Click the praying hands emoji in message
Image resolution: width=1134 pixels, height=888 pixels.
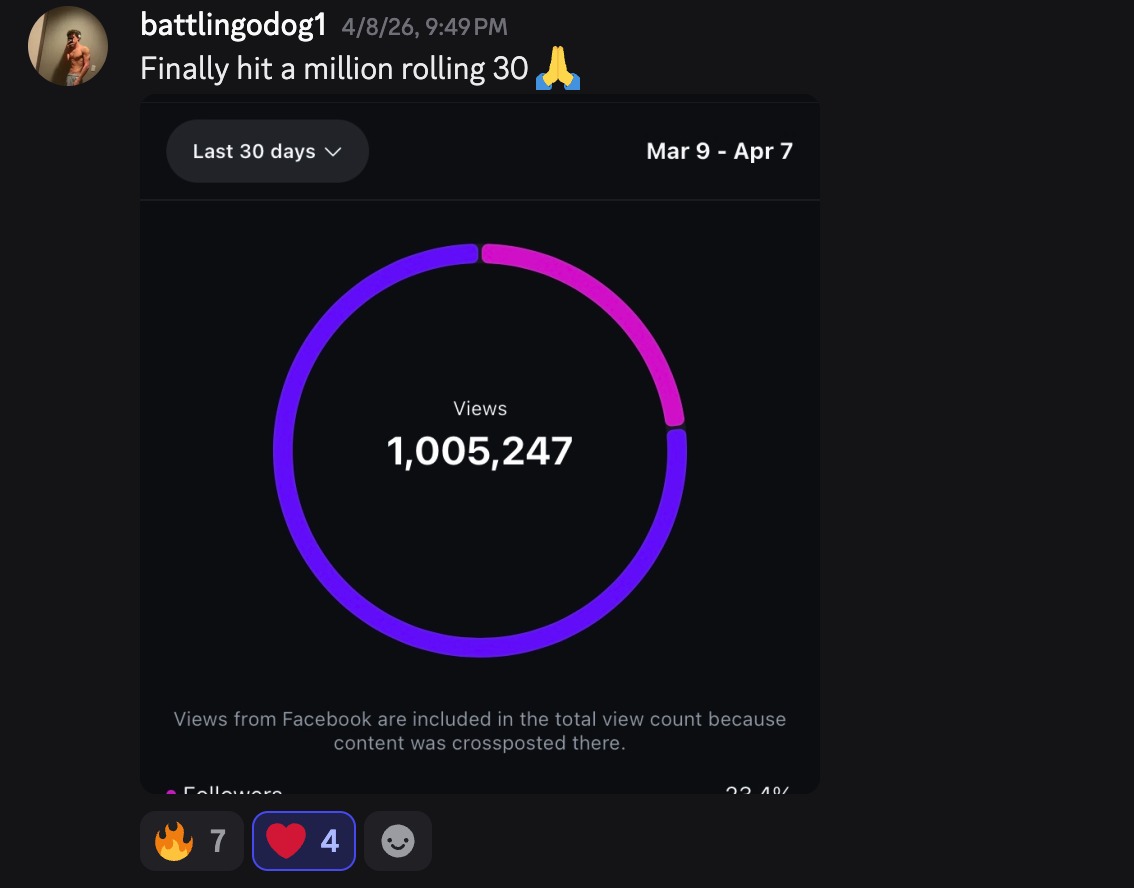tap(558, 68)
